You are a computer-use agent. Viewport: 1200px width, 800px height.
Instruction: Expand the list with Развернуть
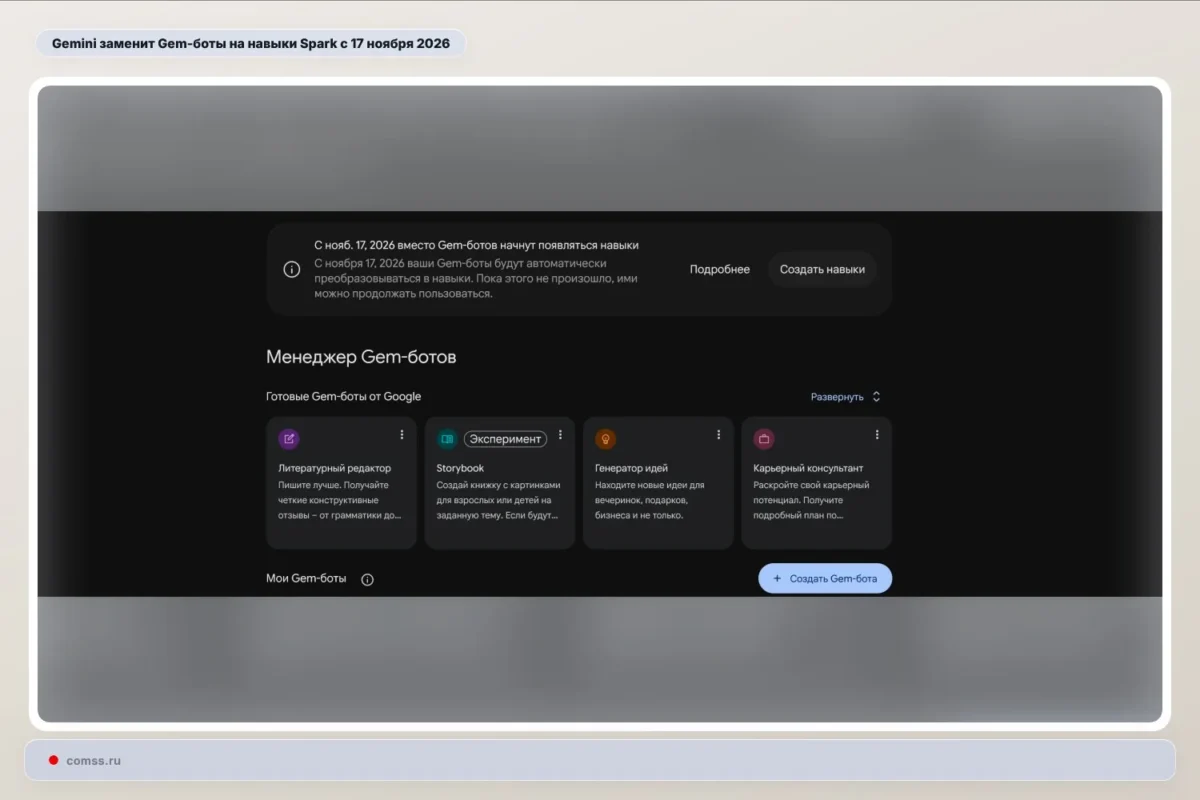(x=837, y=397)
